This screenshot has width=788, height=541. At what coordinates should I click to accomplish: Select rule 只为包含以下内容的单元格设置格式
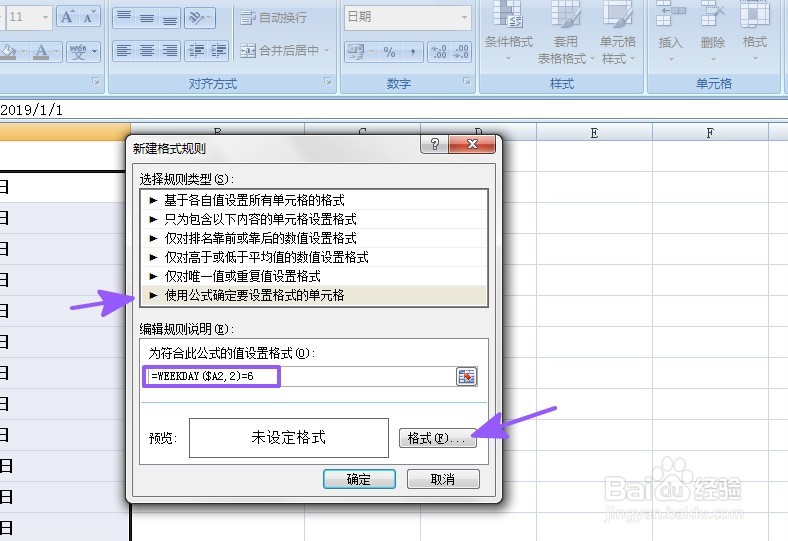click(x=315, y=219)
